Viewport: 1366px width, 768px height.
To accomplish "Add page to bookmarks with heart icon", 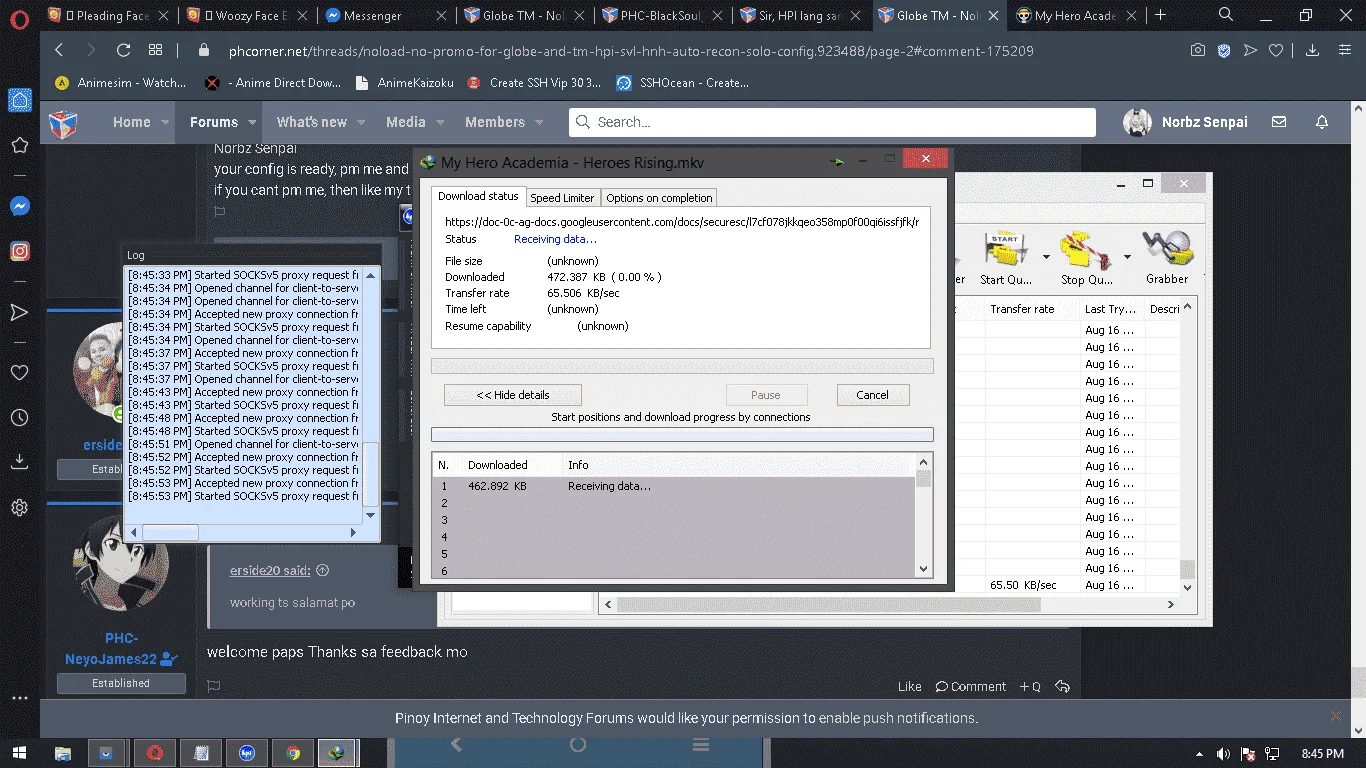I will [1276, 50].
